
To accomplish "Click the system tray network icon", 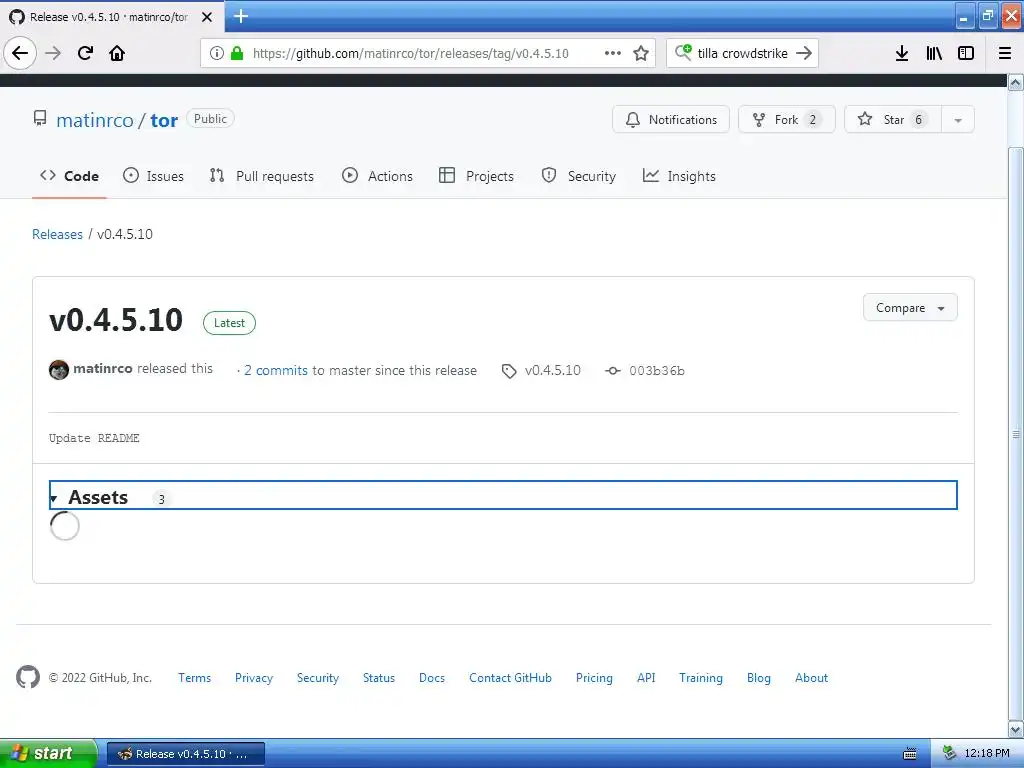I will 950,754.
